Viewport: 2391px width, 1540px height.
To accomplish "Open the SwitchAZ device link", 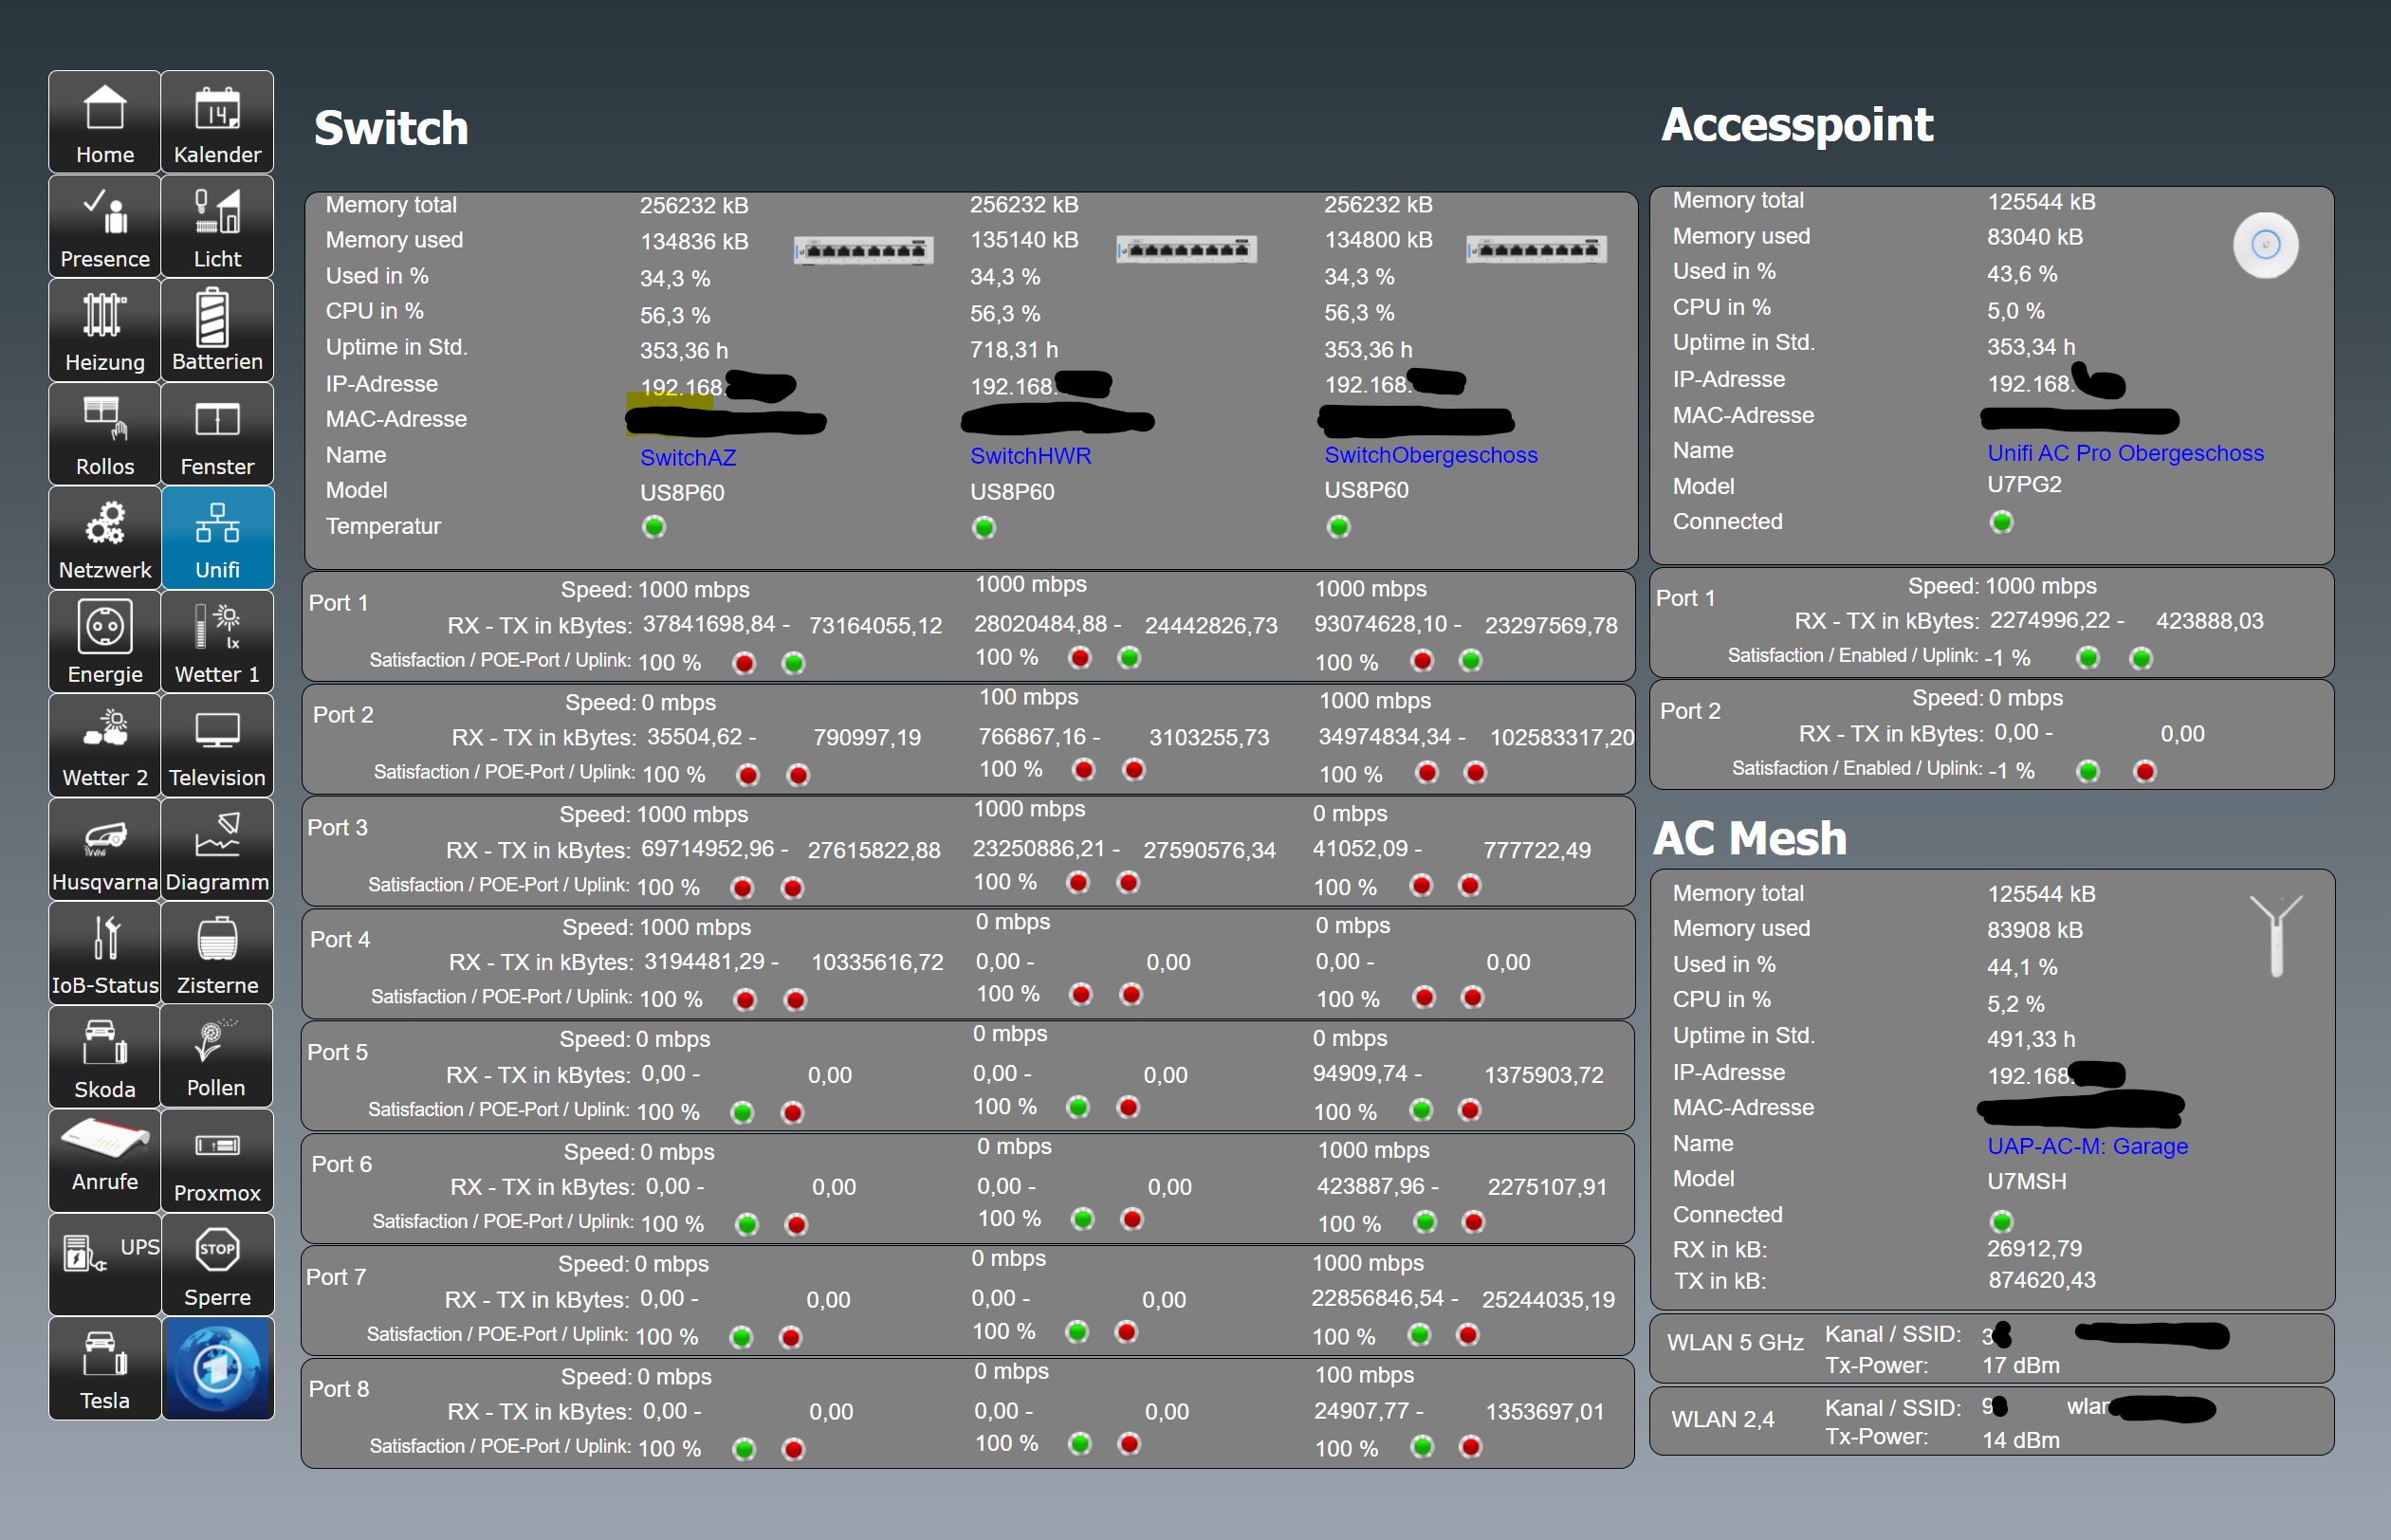I will 688,457.
